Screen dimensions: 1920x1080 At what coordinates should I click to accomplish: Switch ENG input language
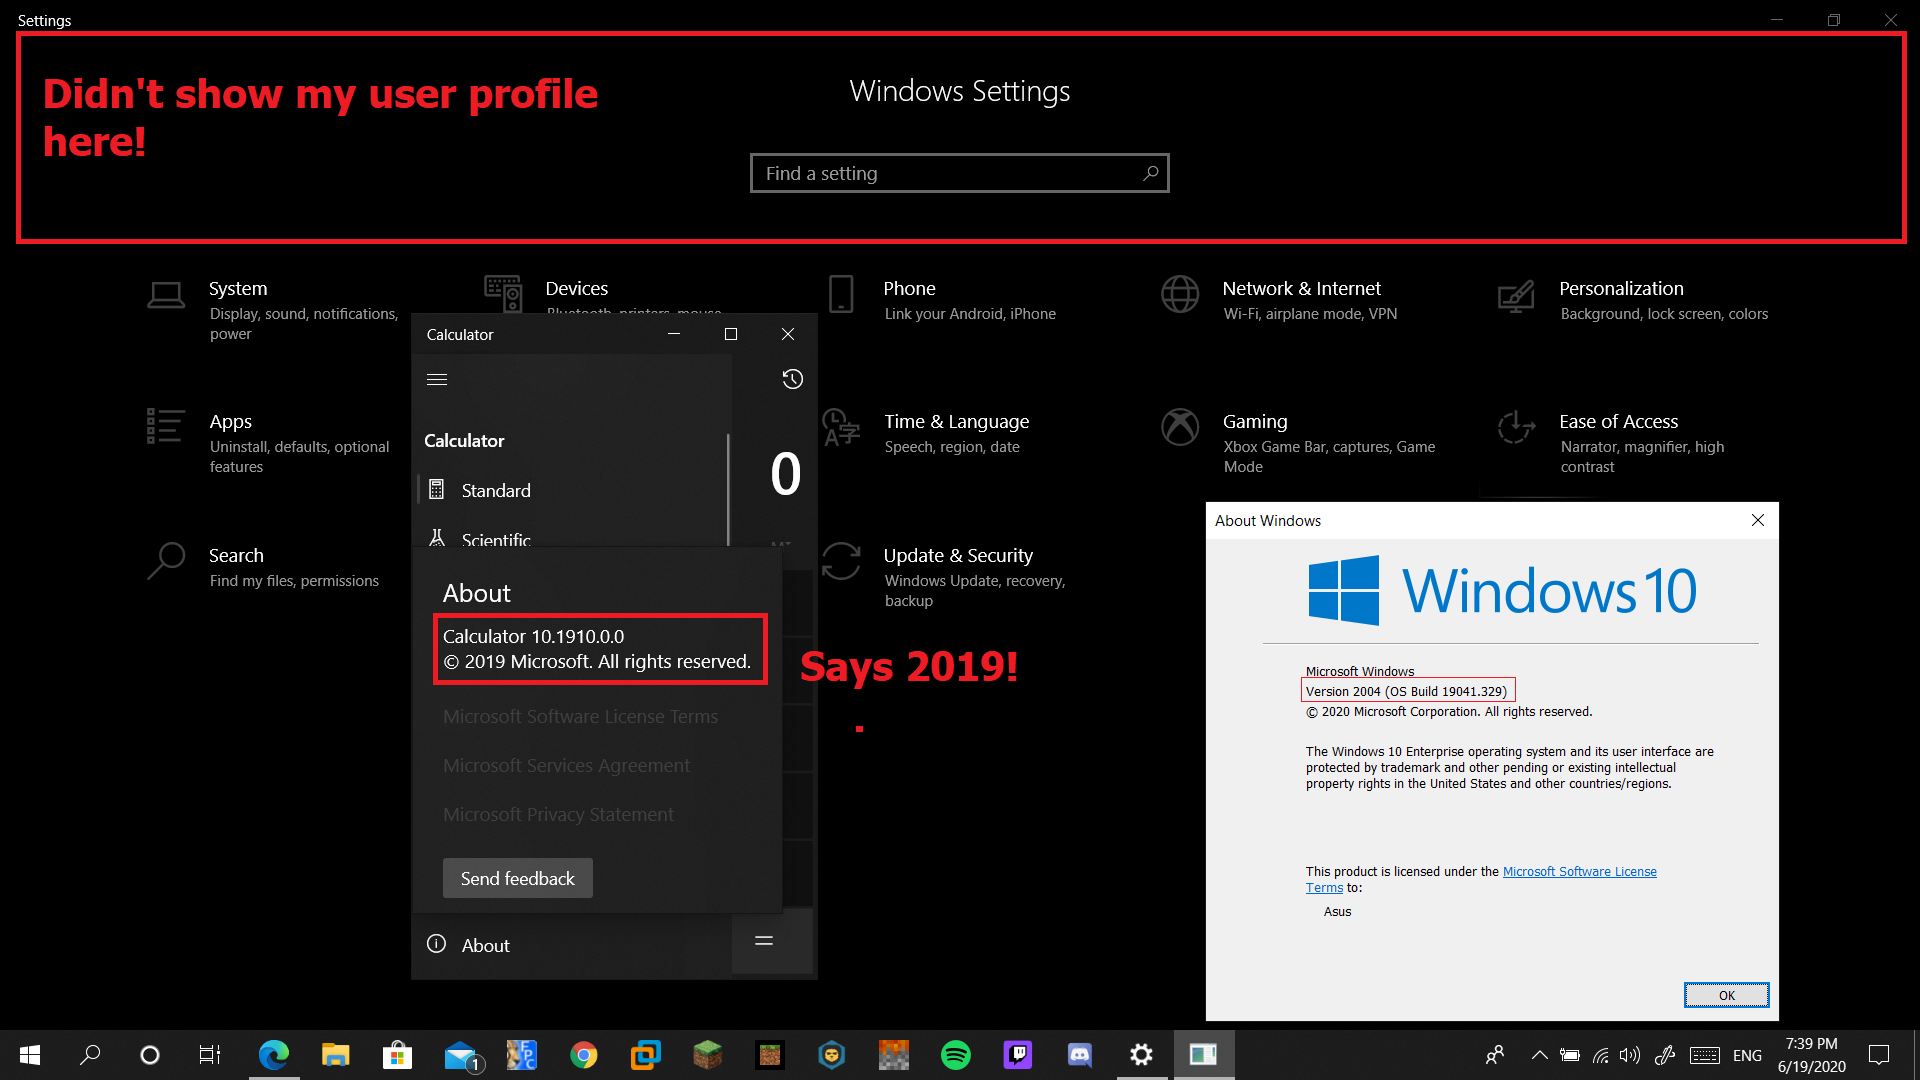[x=1748, y=1055]
